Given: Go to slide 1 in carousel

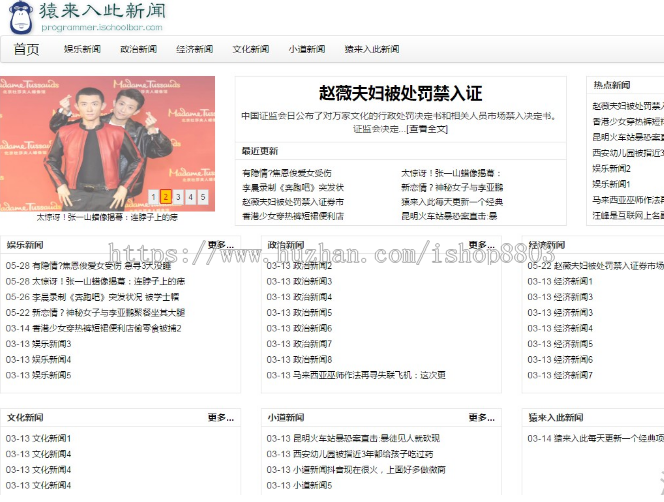Looking at the screenshot, I should click(153, 197).
